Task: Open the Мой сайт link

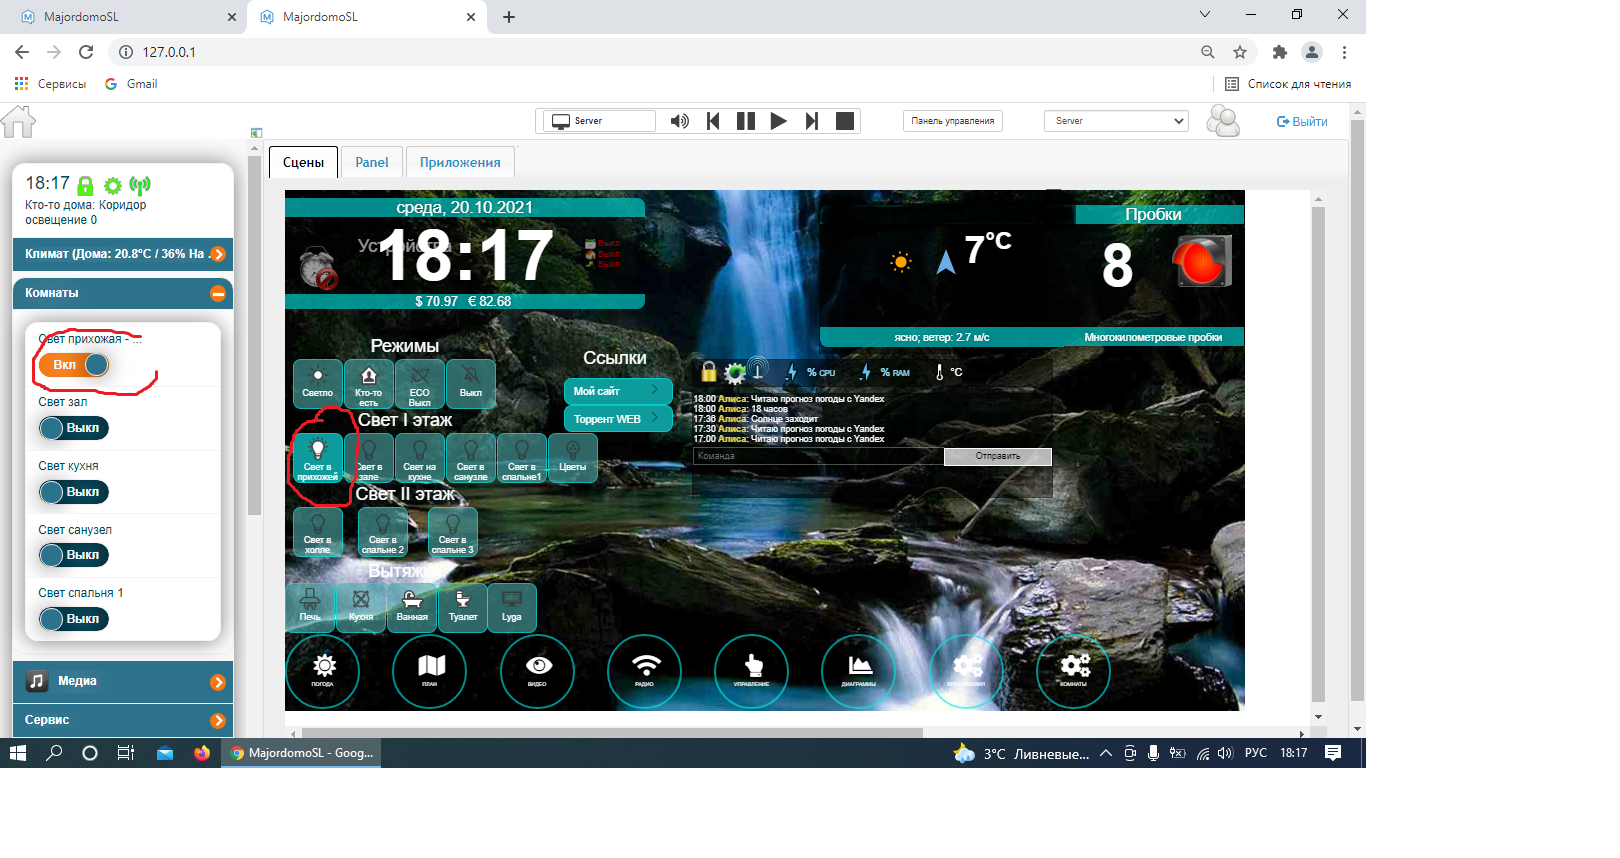Action: (617, 391)
